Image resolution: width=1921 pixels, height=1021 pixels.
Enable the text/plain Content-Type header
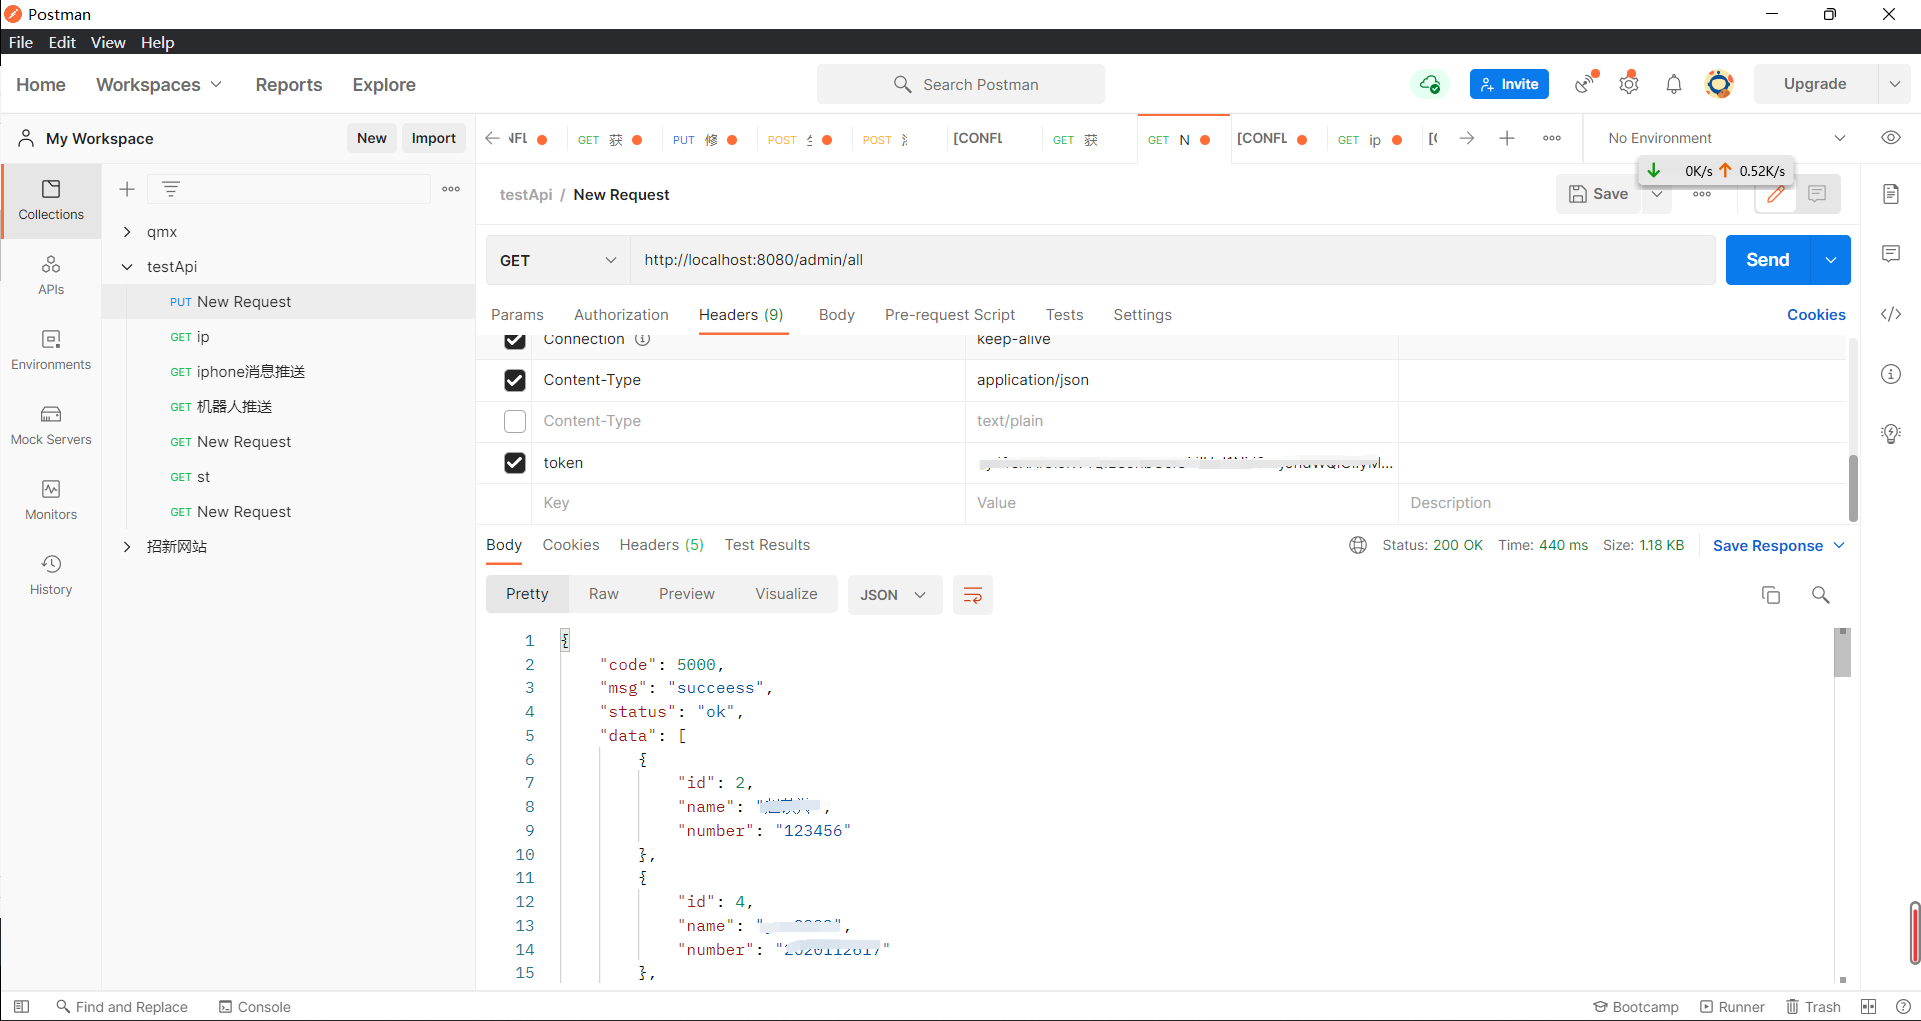tap(515, 421)
